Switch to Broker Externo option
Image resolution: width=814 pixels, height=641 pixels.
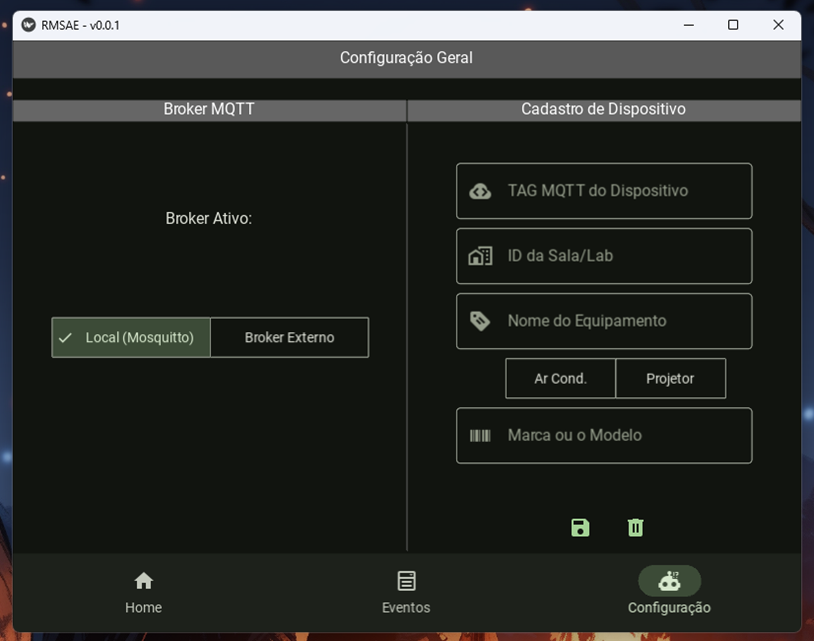290,337
